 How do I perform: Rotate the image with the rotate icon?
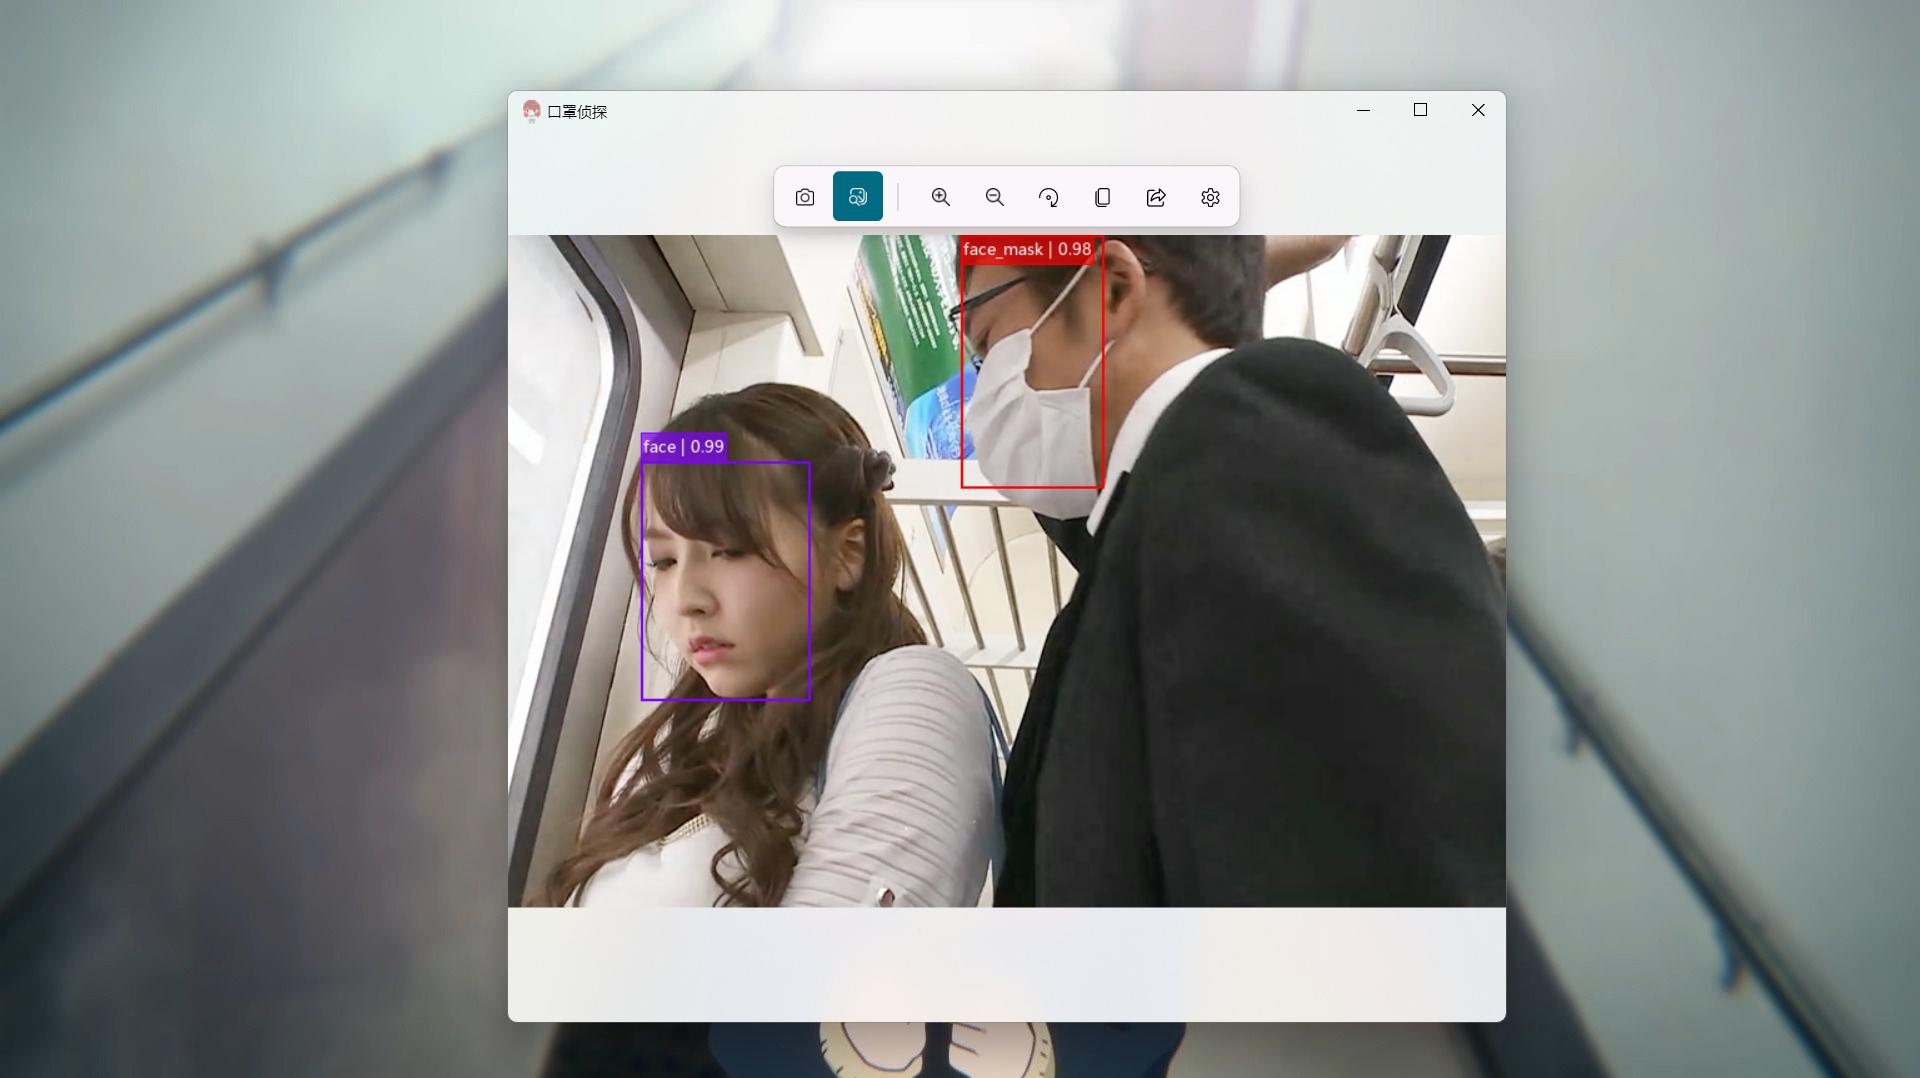coord(1049,197)
